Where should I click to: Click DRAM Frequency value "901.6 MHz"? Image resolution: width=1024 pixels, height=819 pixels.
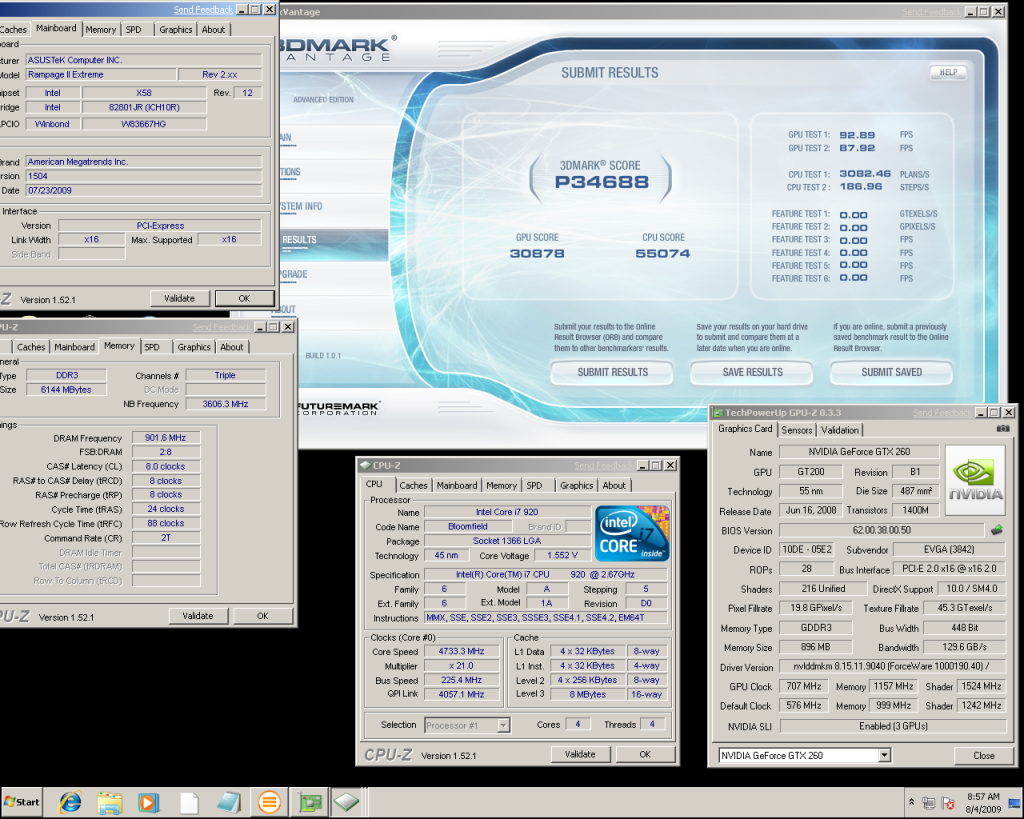coord(165,438)
